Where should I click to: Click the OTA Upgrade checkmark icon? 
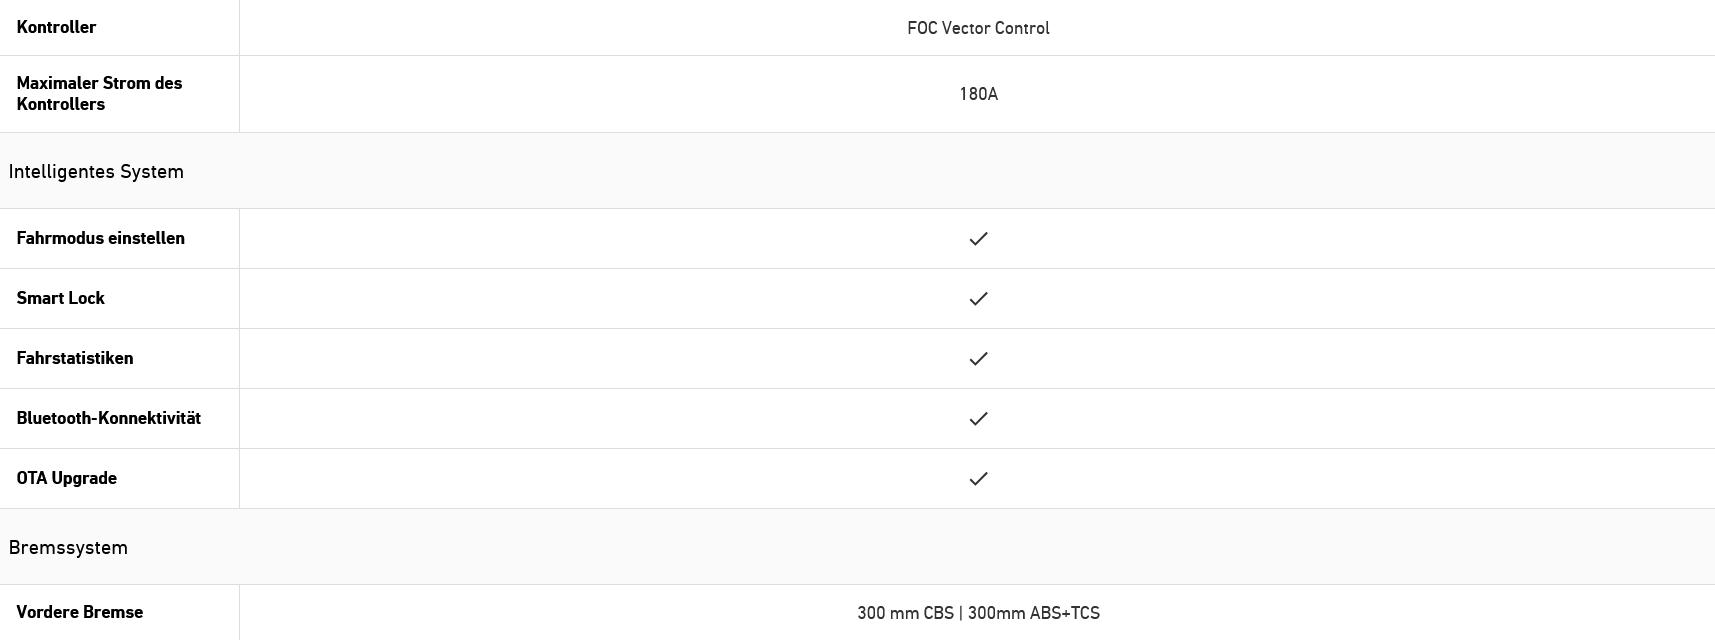(x=978, y=478)
